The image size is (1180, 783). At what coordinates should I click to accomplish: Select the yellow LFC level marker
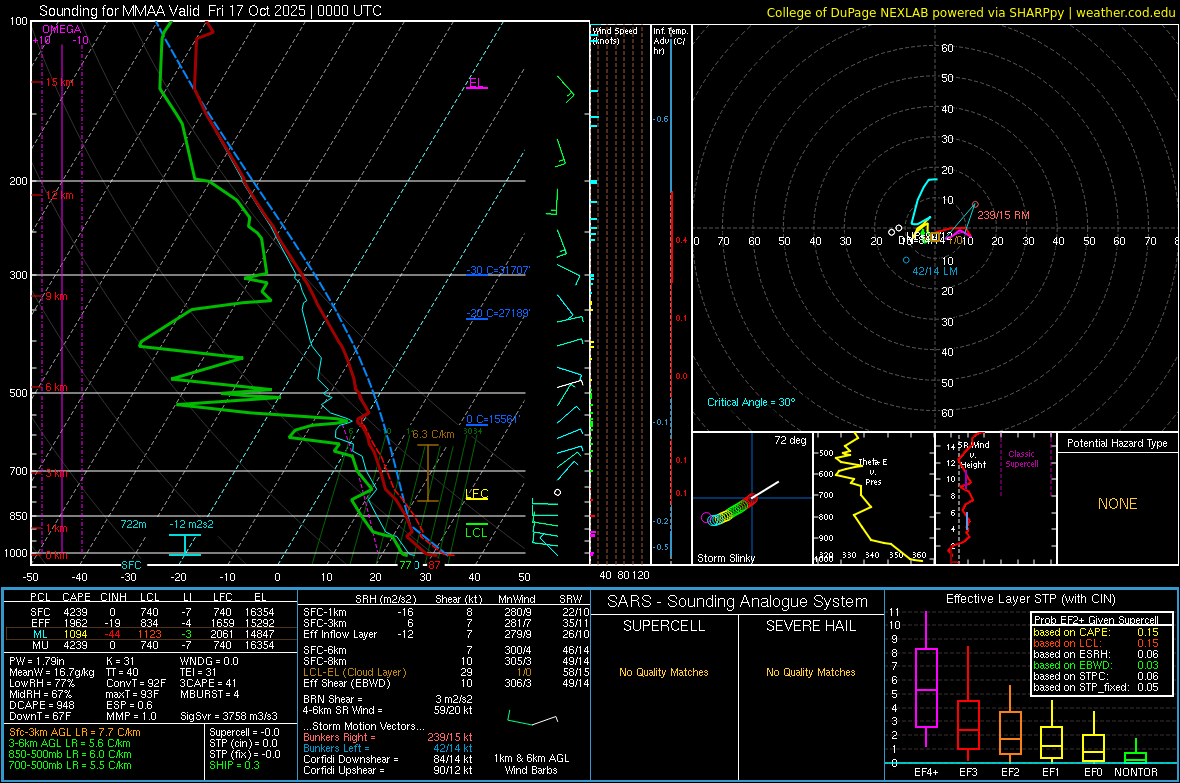point(476,494)
